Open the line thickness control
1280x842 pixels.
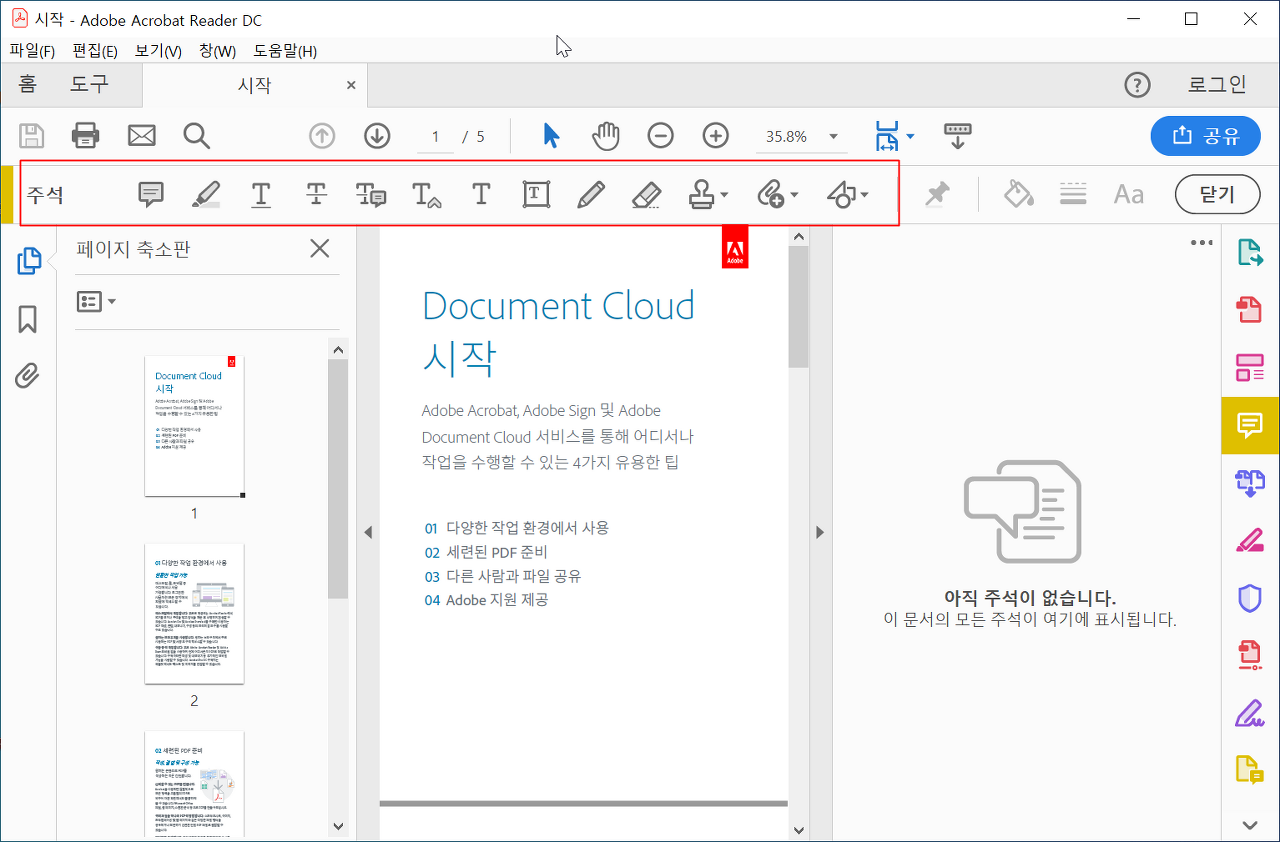1073,194
